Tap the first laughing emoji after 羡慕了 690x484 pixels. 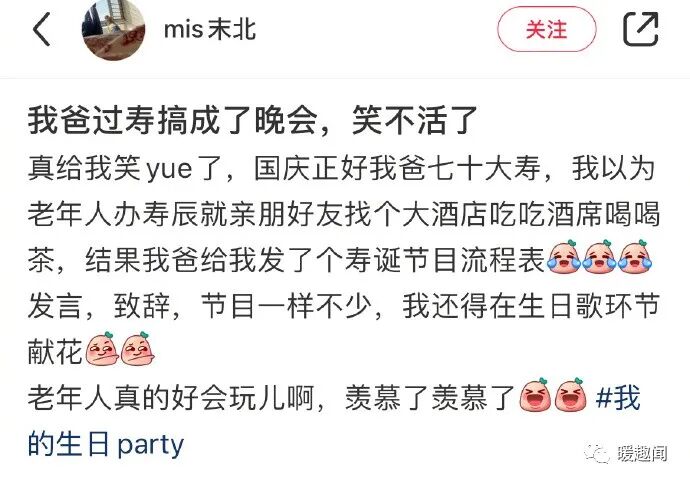point(535,395)
